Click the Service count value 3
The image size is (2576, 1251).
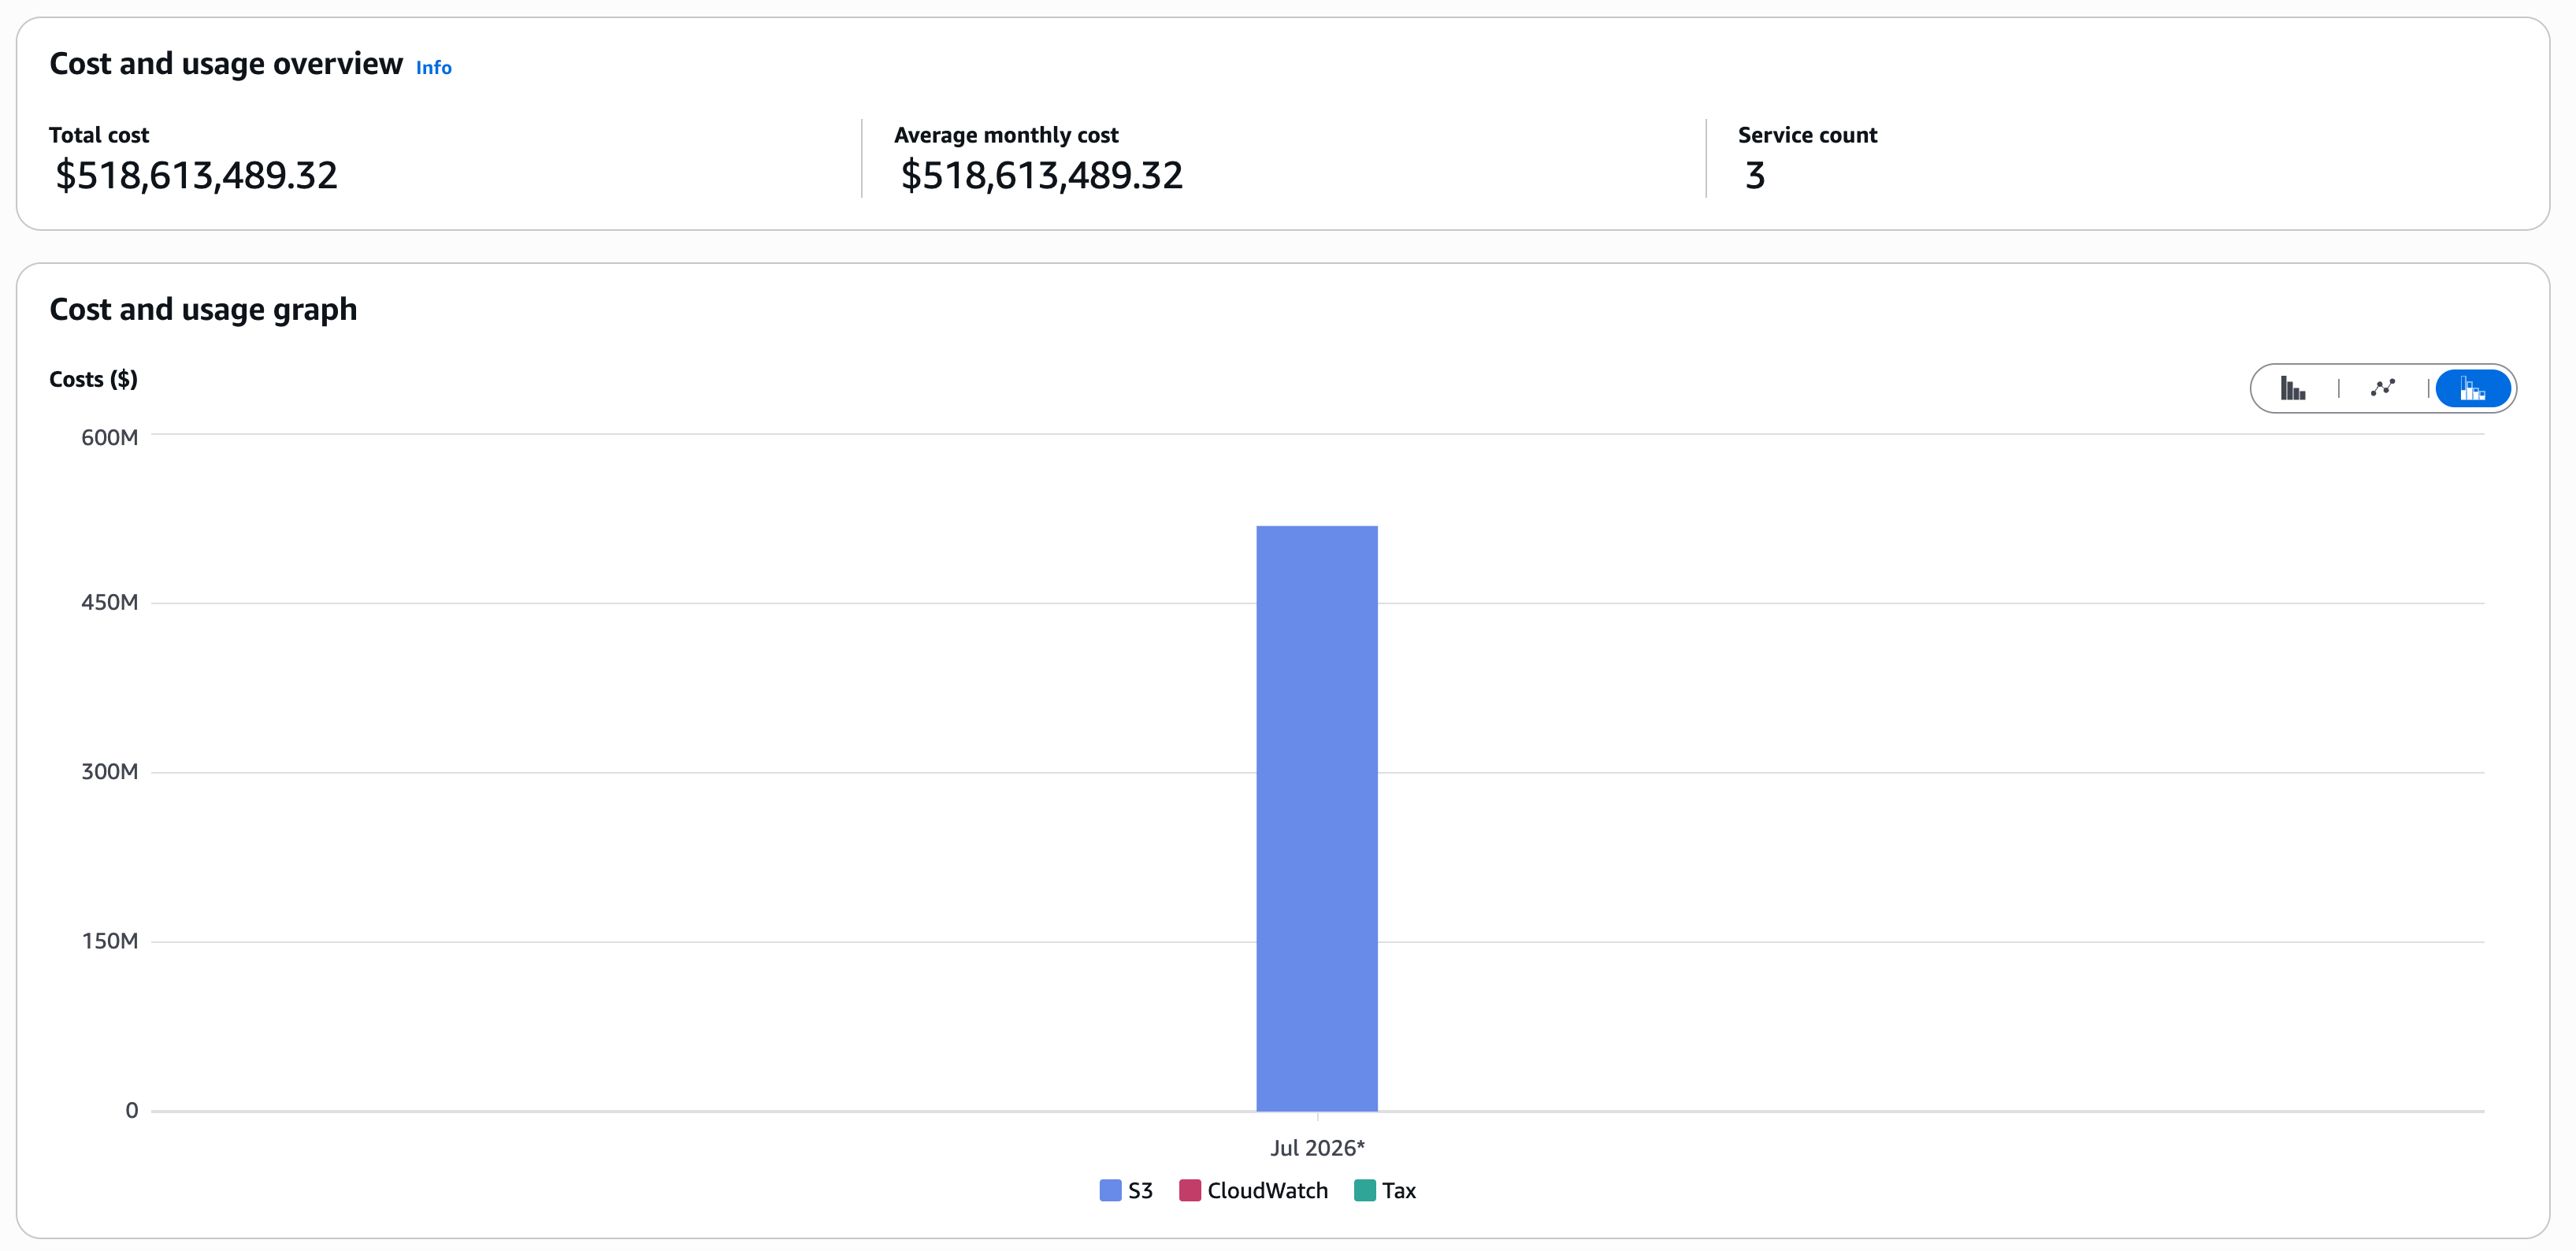point(1755,176)
